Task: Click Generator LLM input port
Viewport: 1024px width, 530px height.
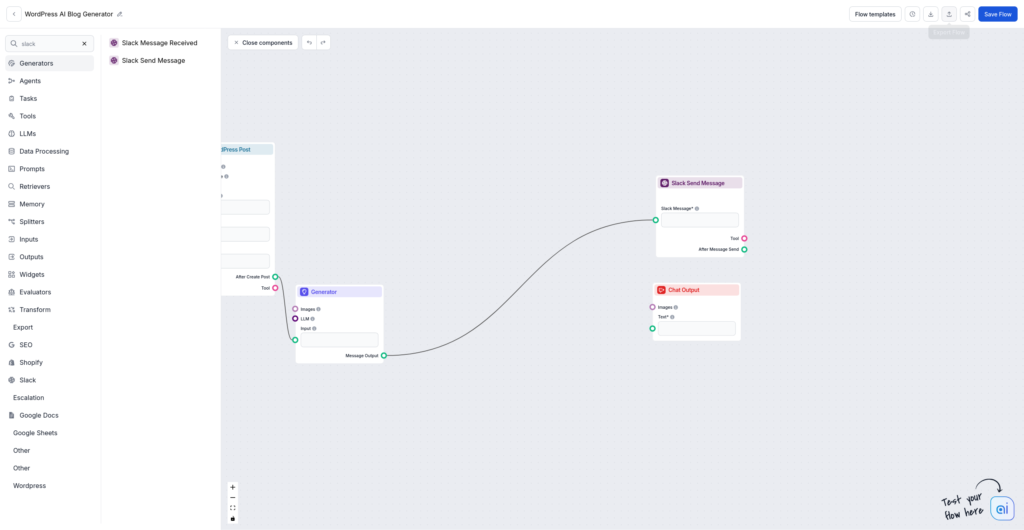Action: [x=295, y=319]
